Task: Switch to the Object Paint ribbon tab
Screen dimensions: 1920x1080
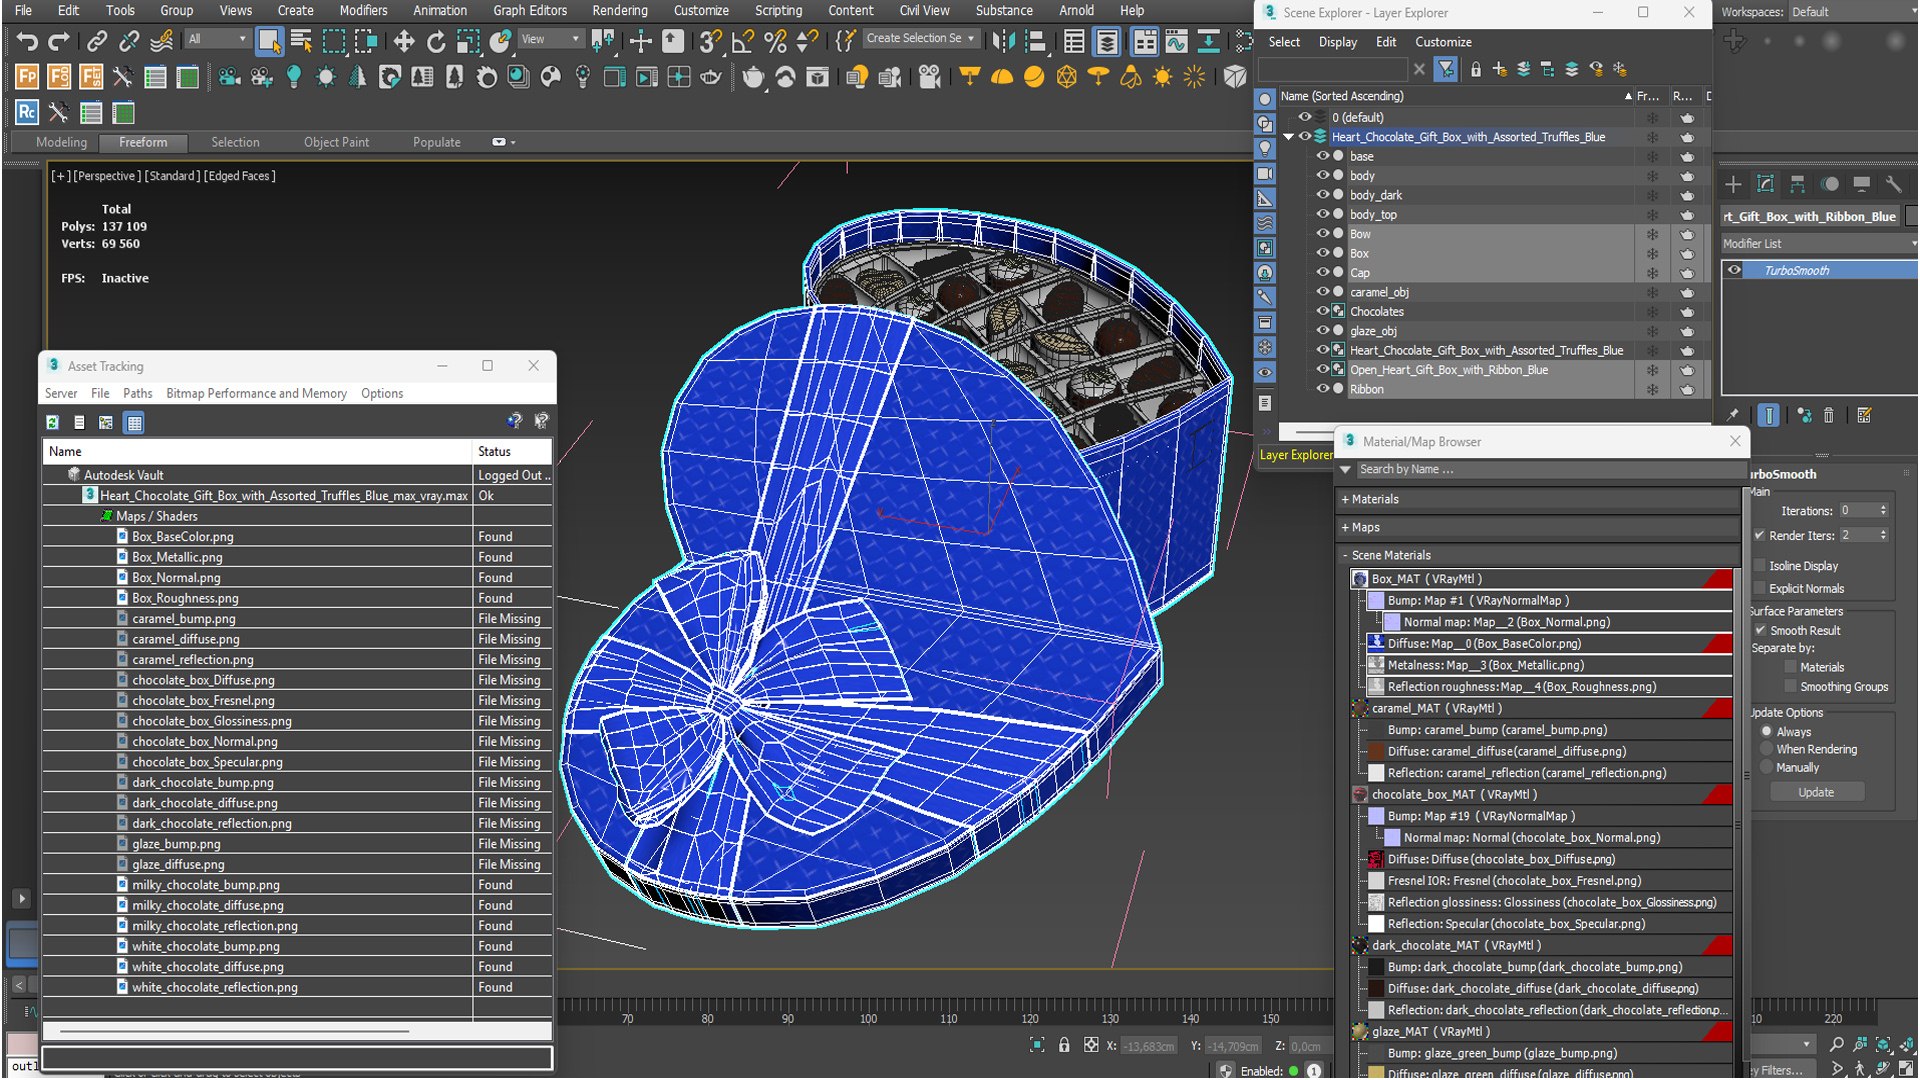Action: tap(336, 142)
